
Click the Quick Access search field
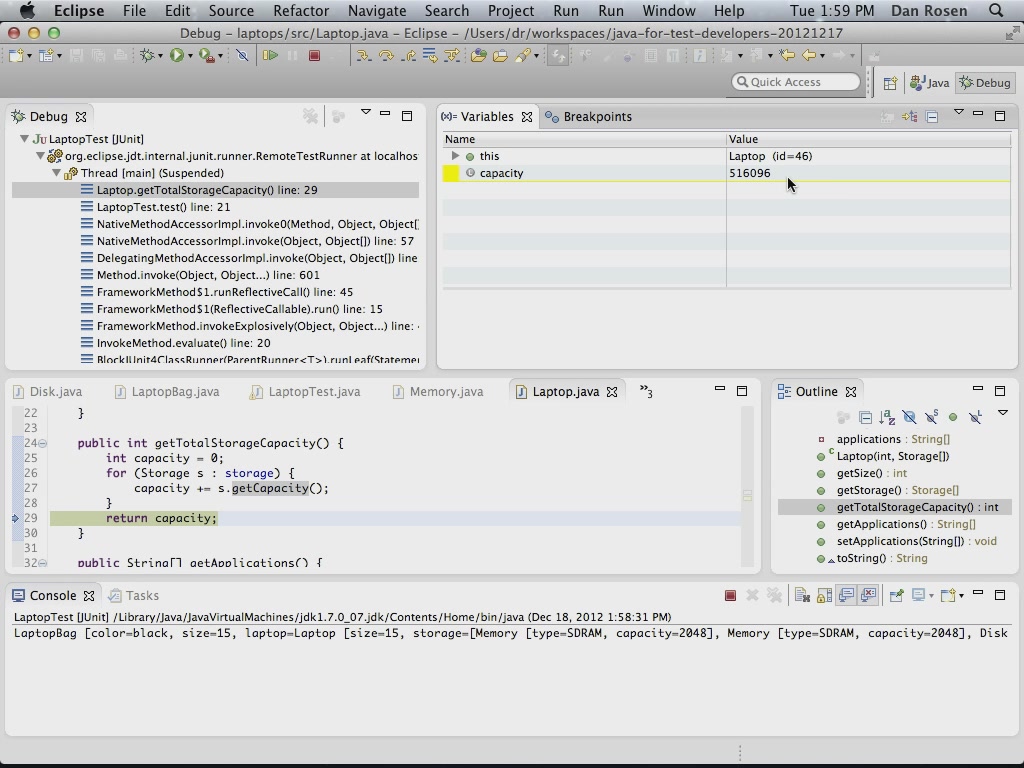tap(795, 82)
